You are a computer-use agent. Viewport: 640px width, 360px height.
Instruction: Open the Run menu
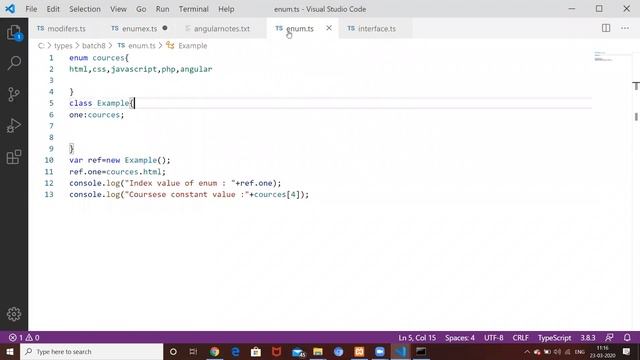pyautogui.click(x=162, y=9)
